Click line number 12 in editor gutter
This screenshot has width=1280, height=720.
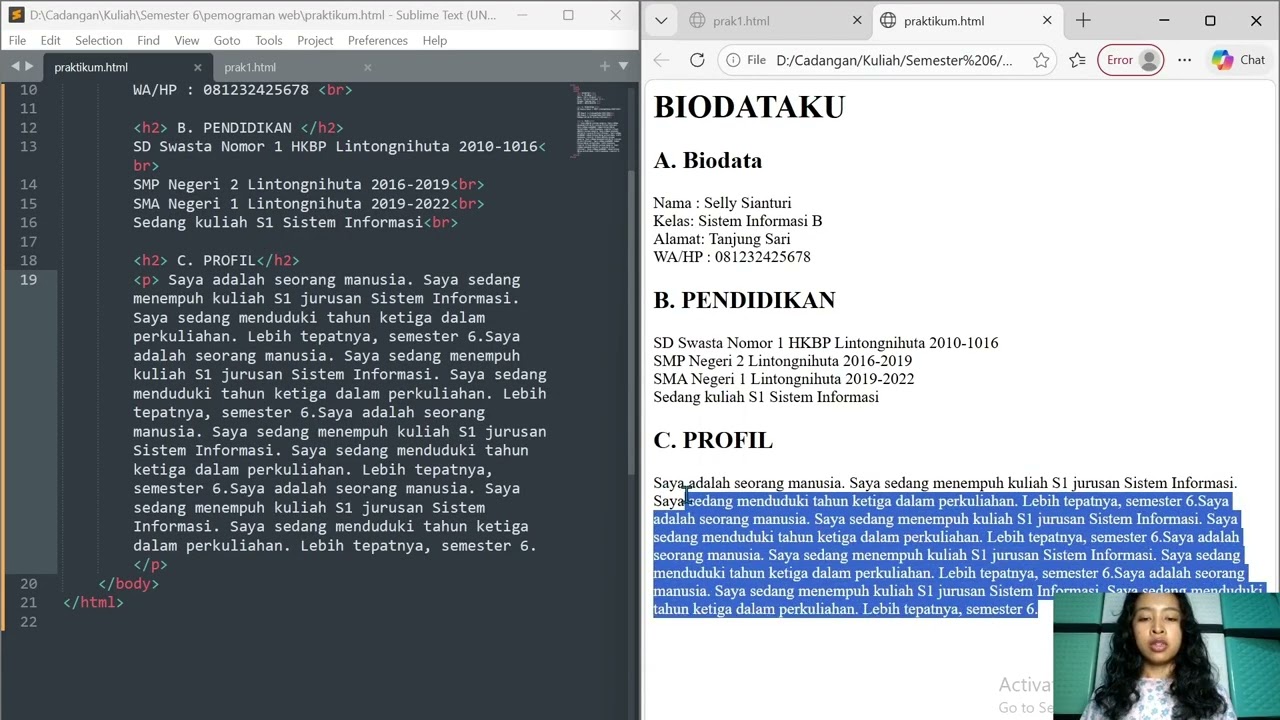(x=28, y=128)
